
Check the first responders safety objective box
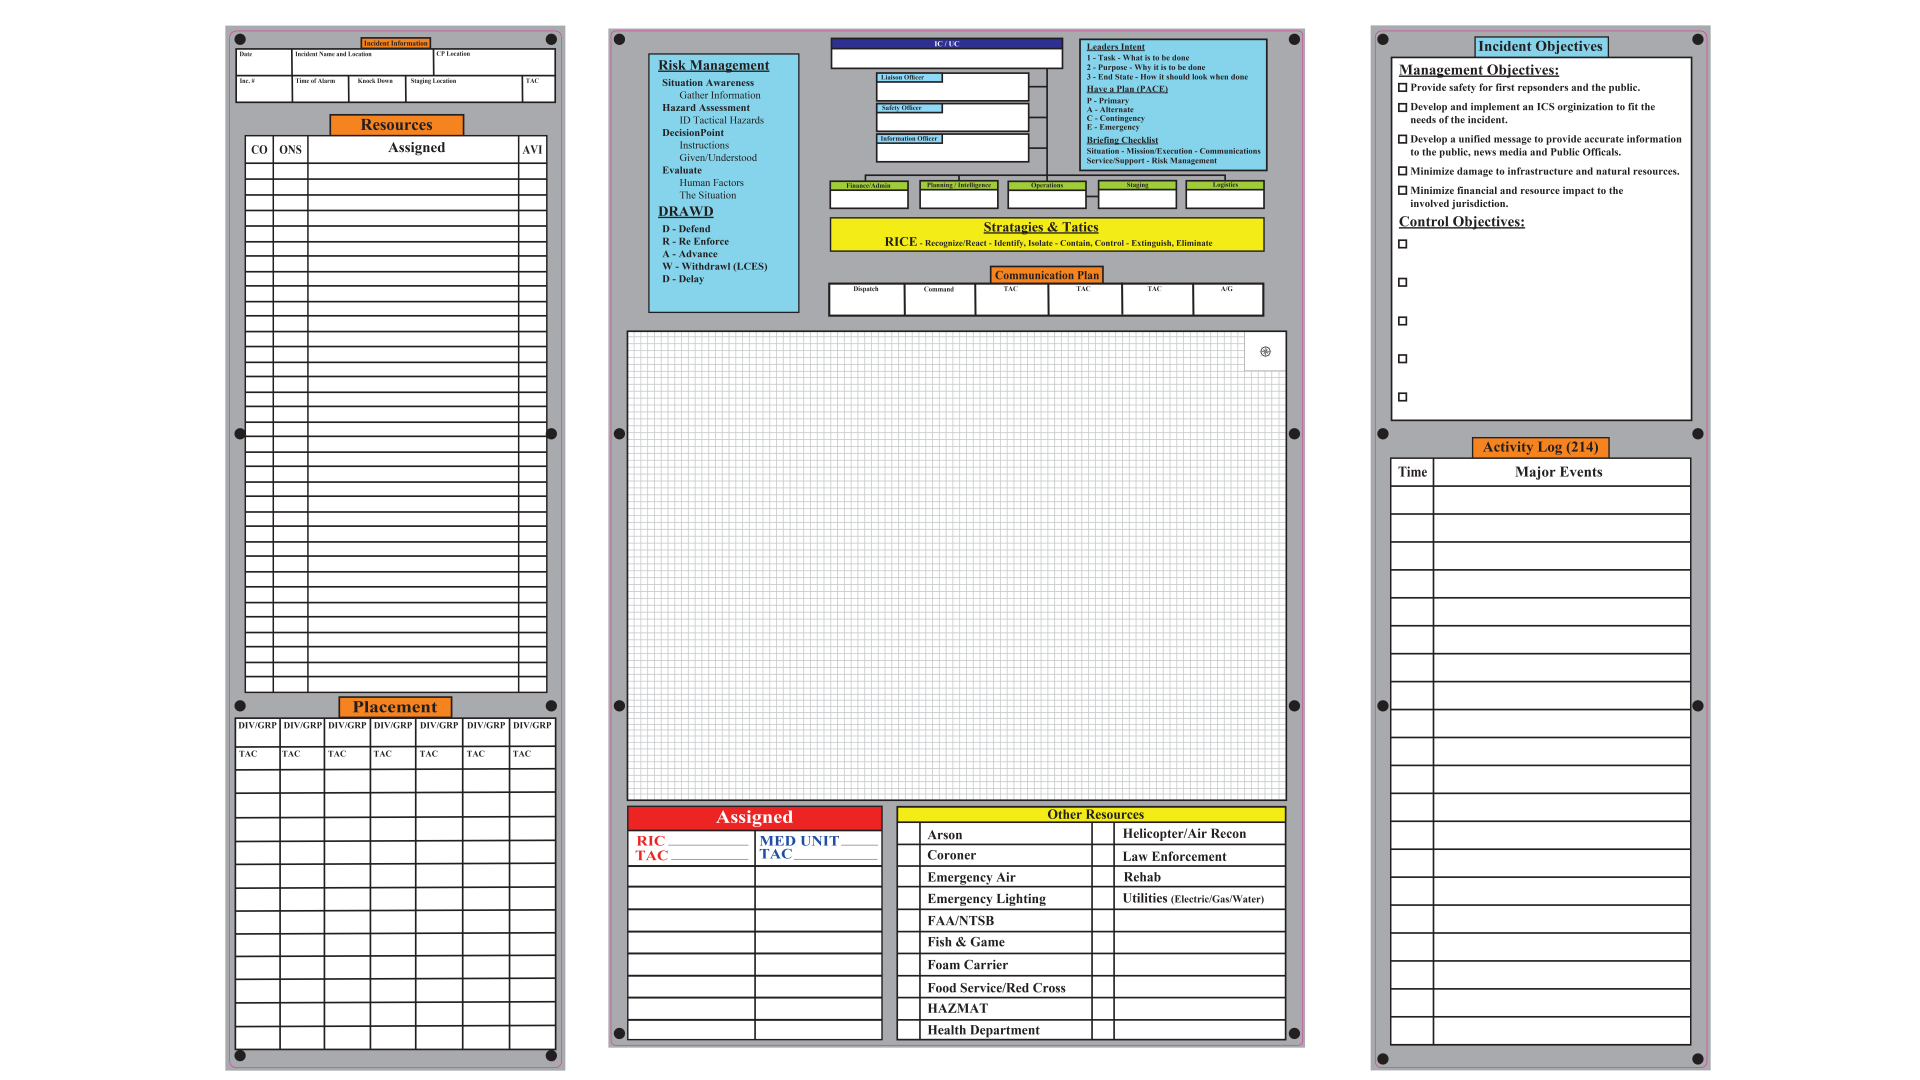tap(1402, 88)
